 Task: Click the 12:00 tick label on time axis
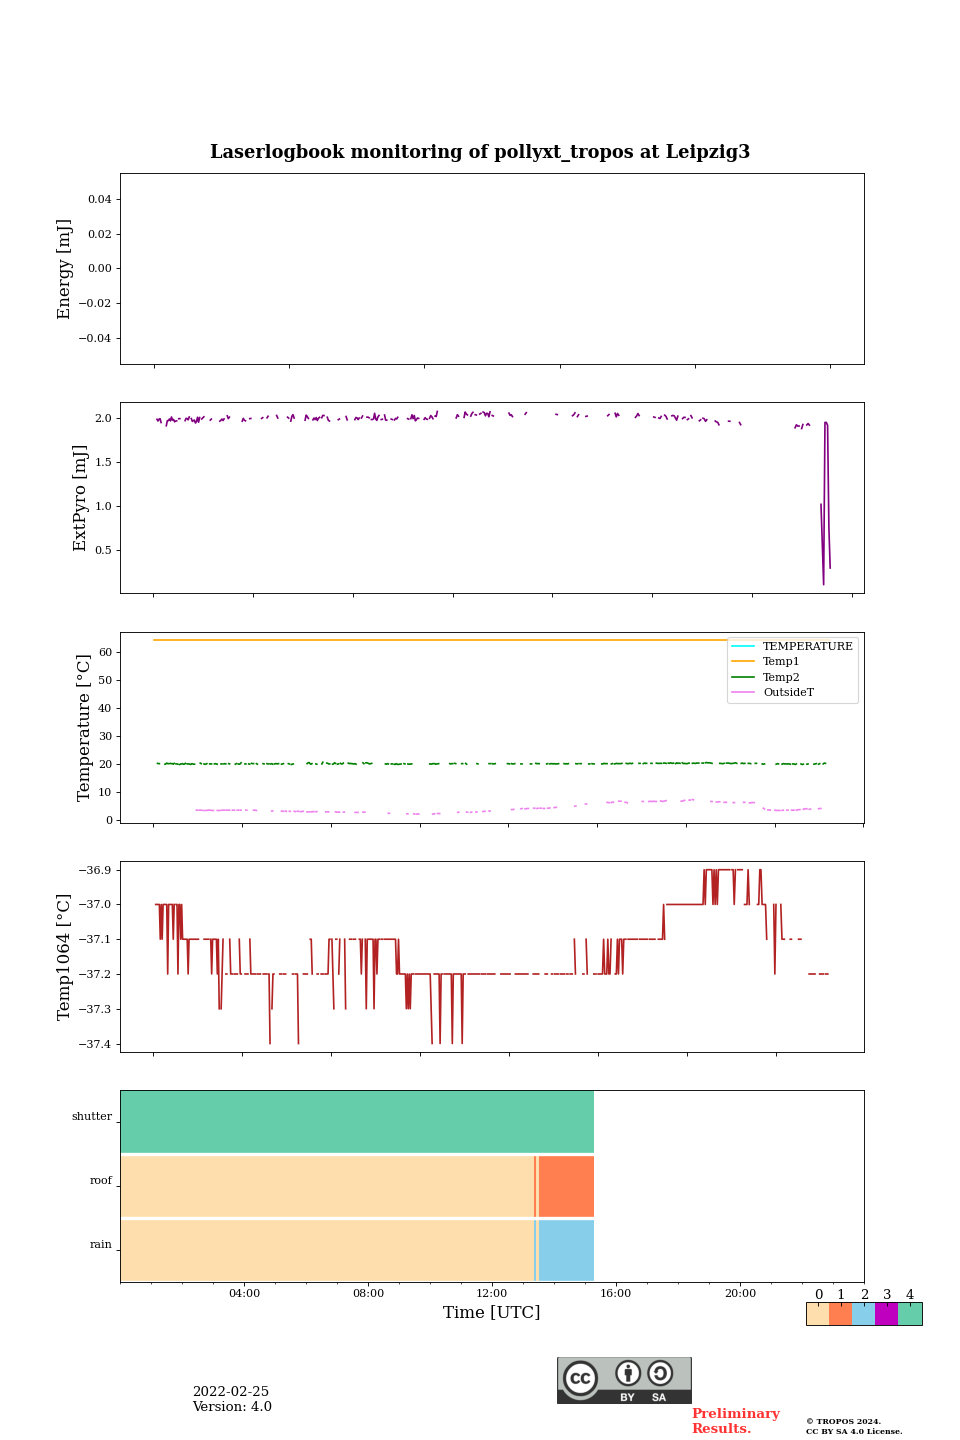click(x=492, y=1293)
